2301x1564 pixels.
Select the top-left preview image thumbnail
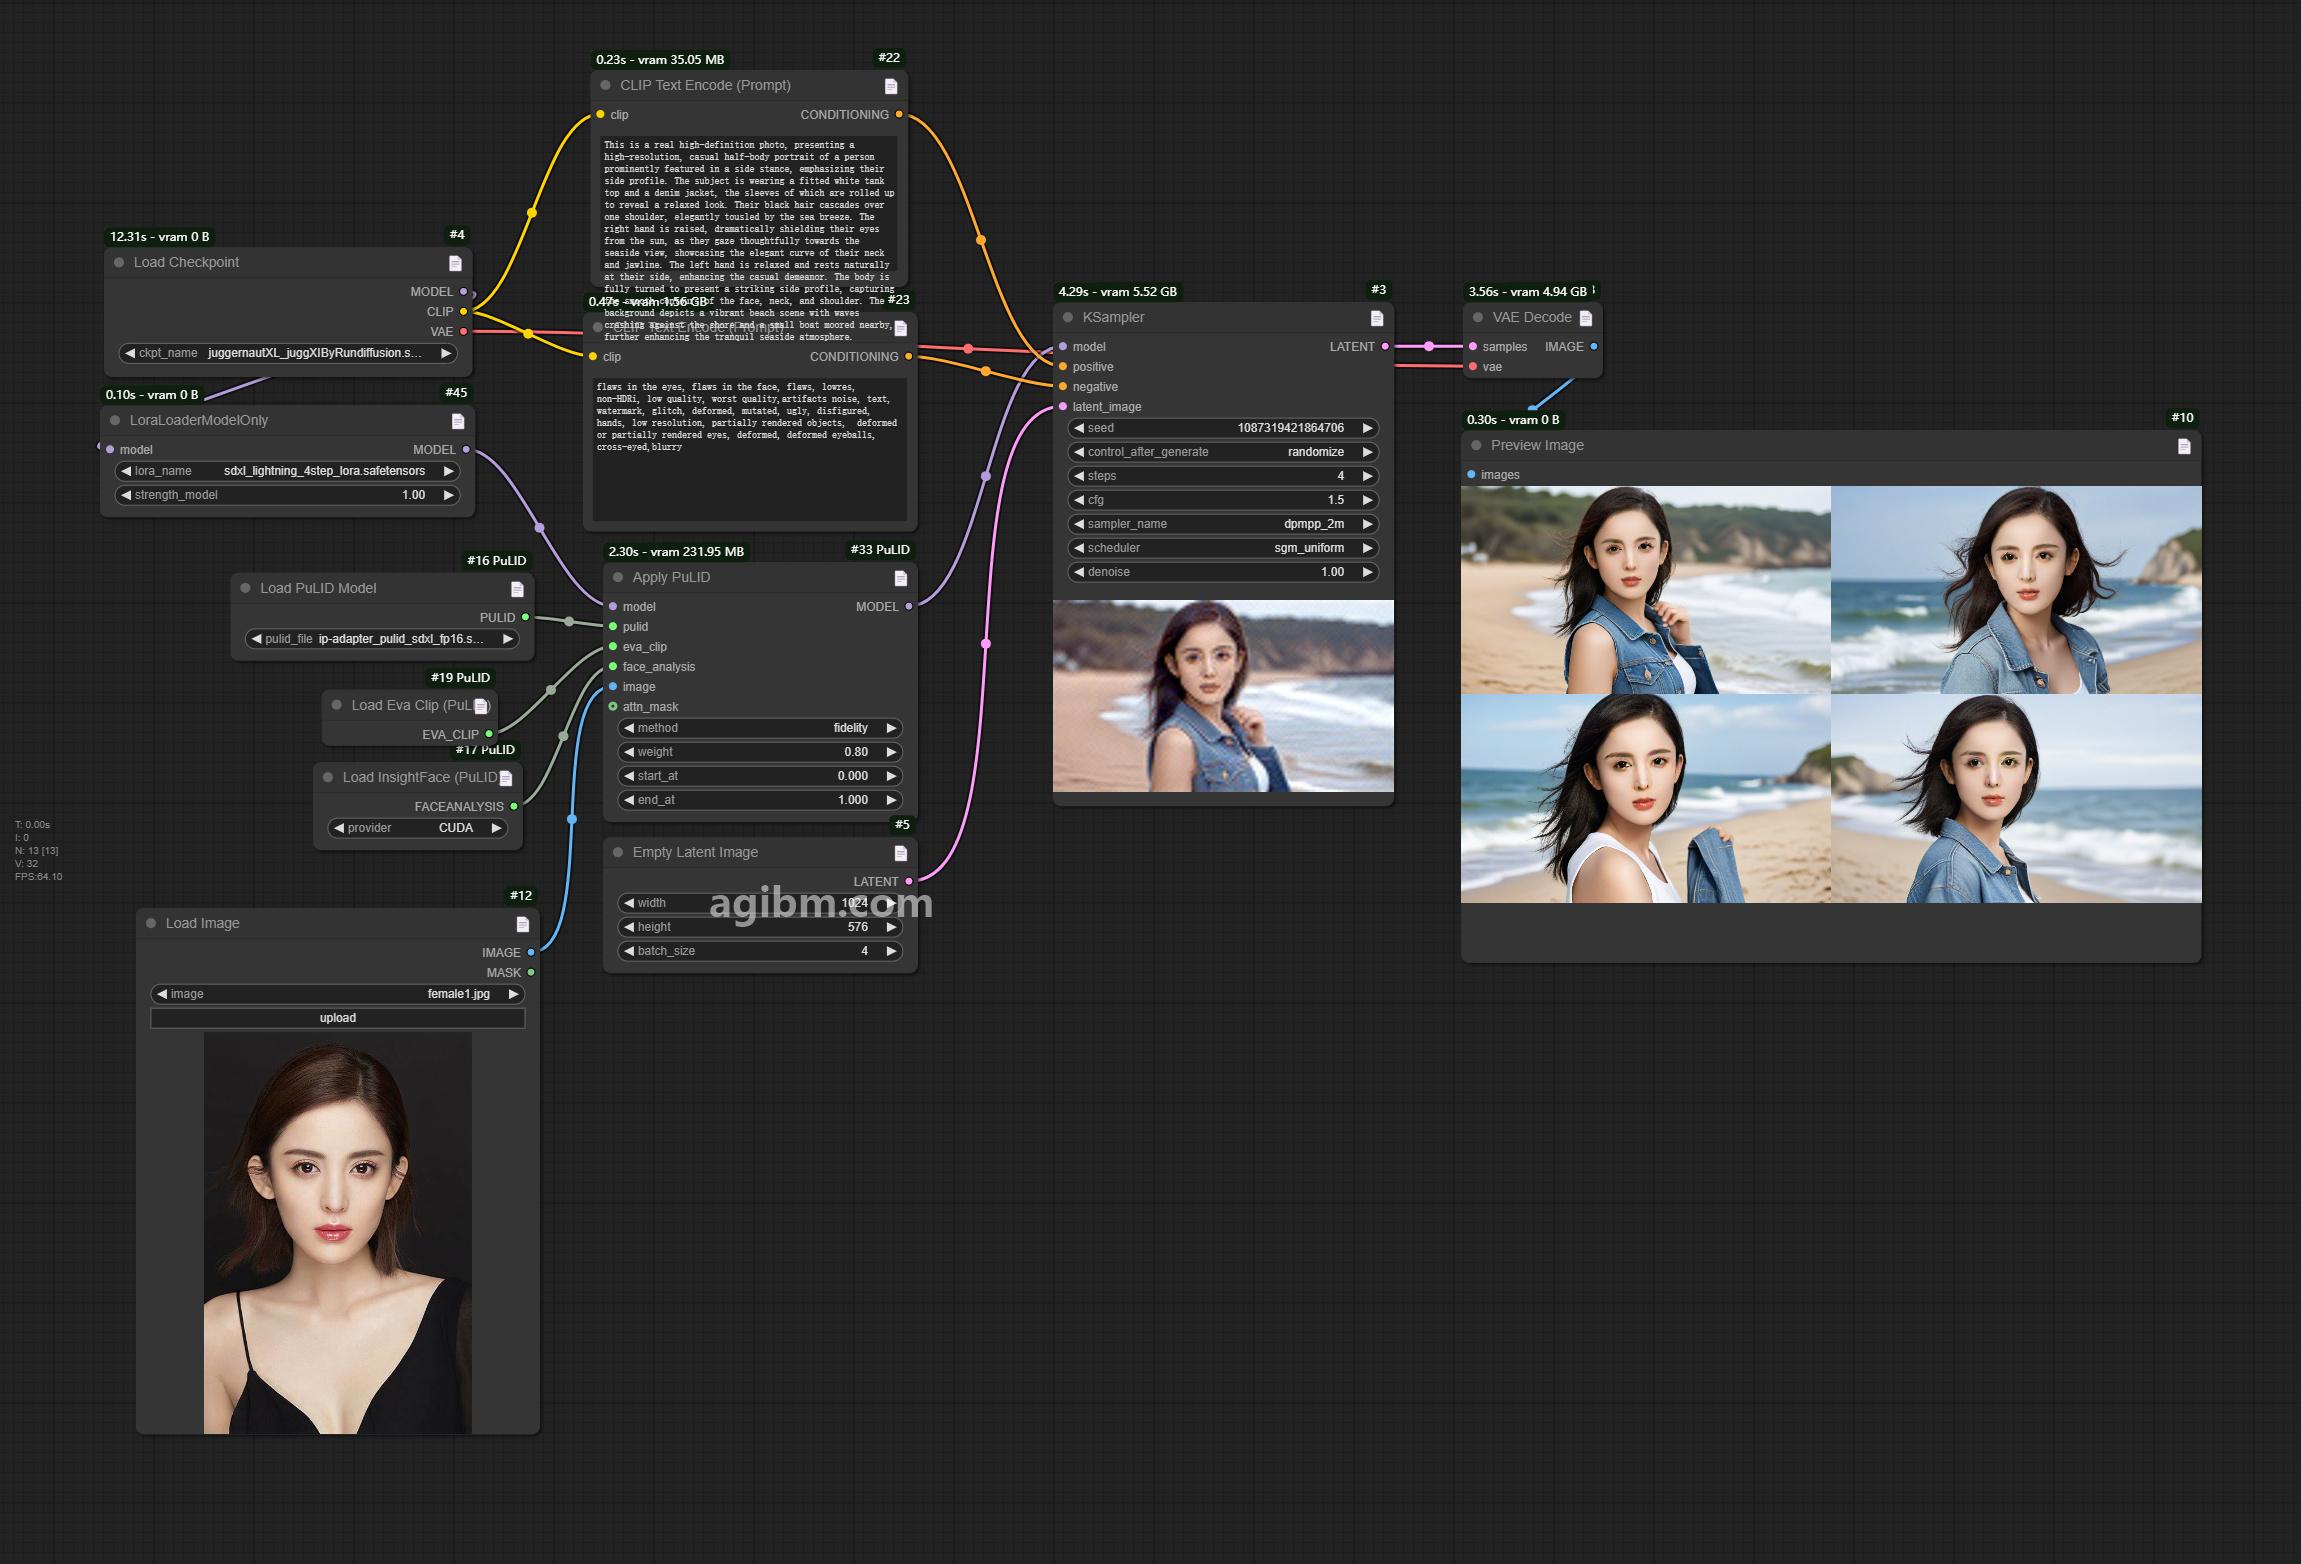pos(1646,590)
